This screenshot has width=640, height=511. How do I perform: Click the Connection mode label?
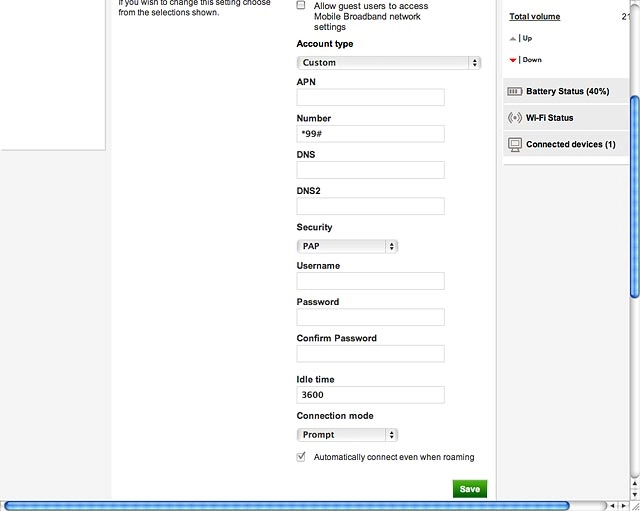335,416
